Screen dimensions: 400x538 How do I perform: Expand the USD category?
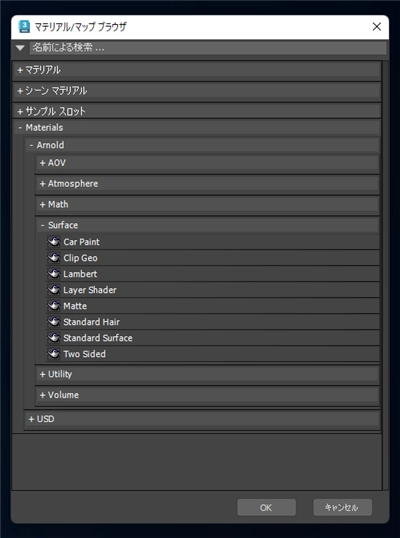202,419
